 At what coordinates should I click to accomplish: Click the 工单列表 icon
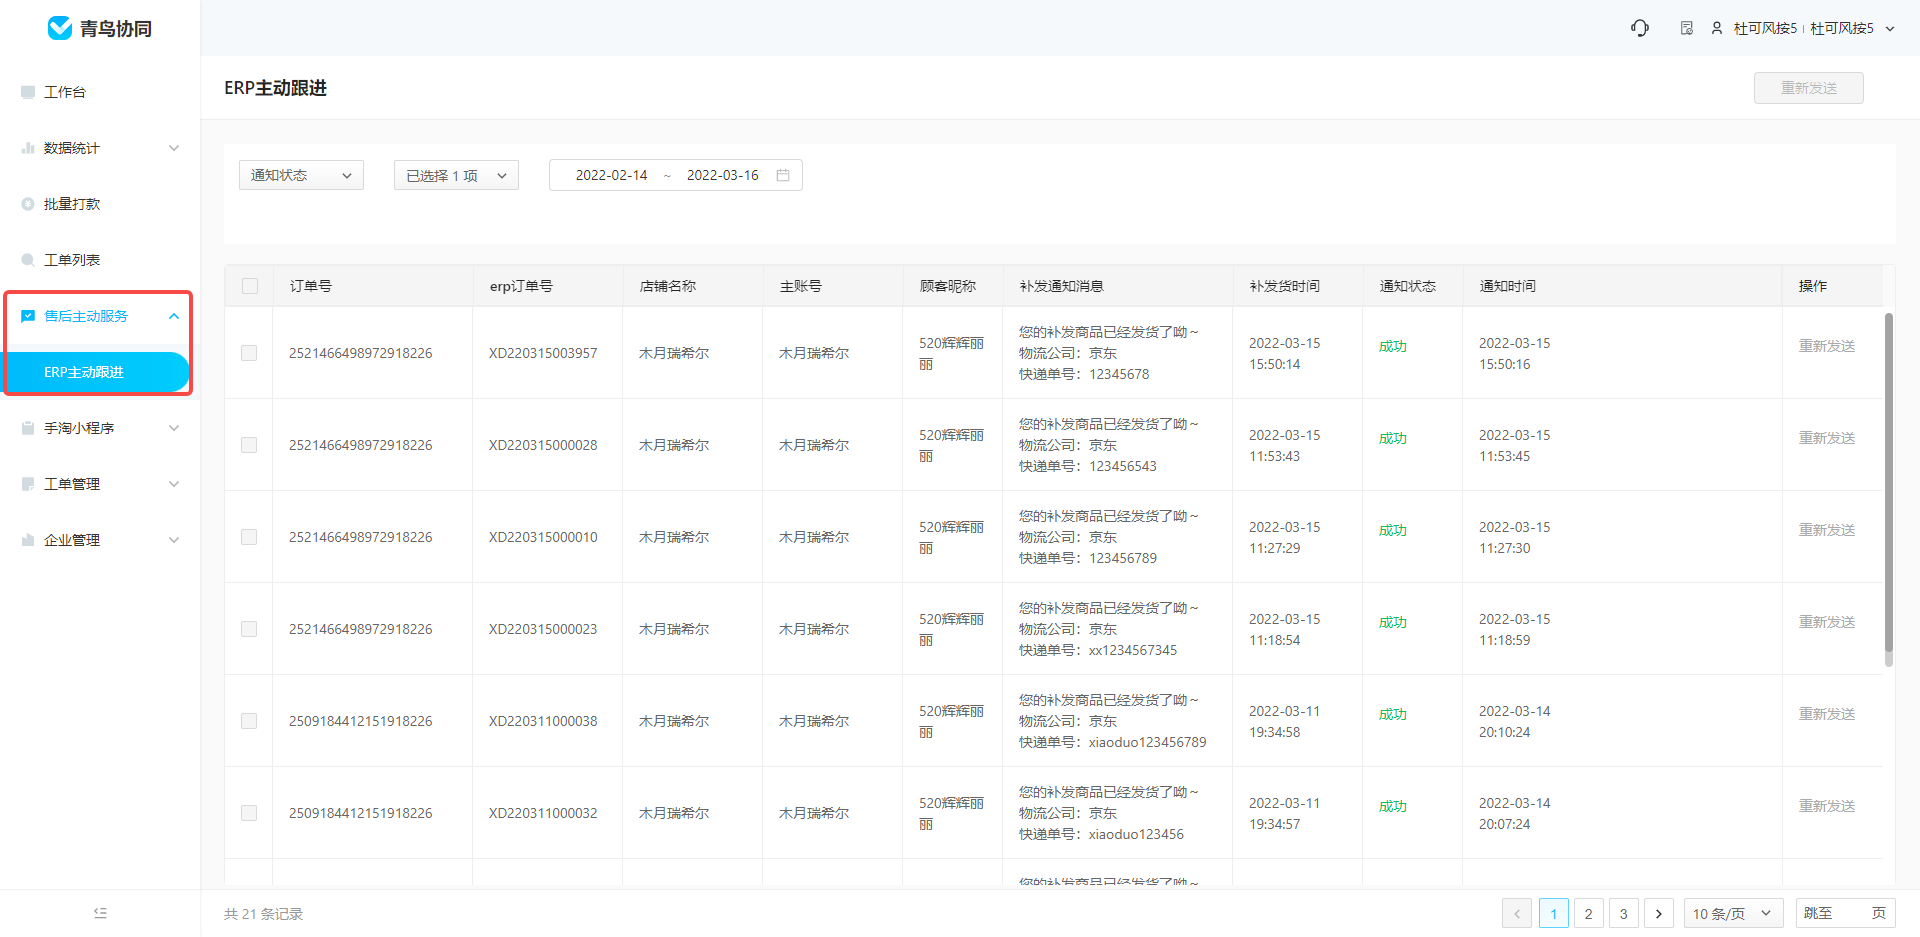[x=28, y=260]
